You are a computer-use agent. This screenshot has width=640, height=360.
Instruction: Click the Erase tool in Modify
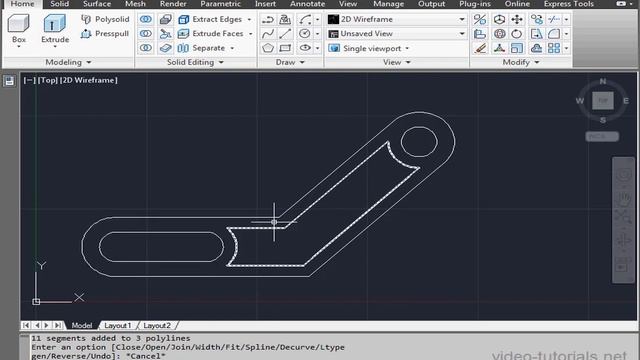coord(480,48)
